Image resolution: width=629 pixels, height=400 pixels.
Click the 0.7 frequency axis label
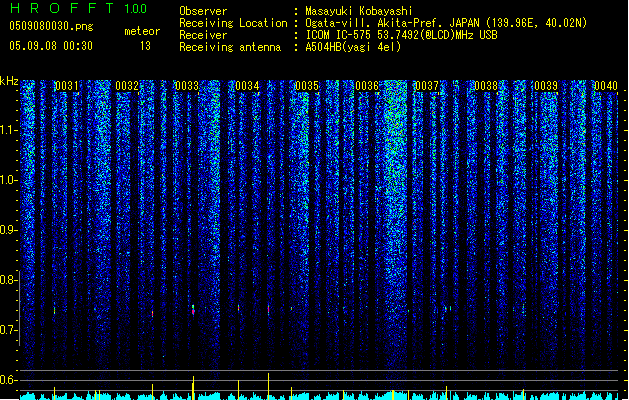(8, 330)
